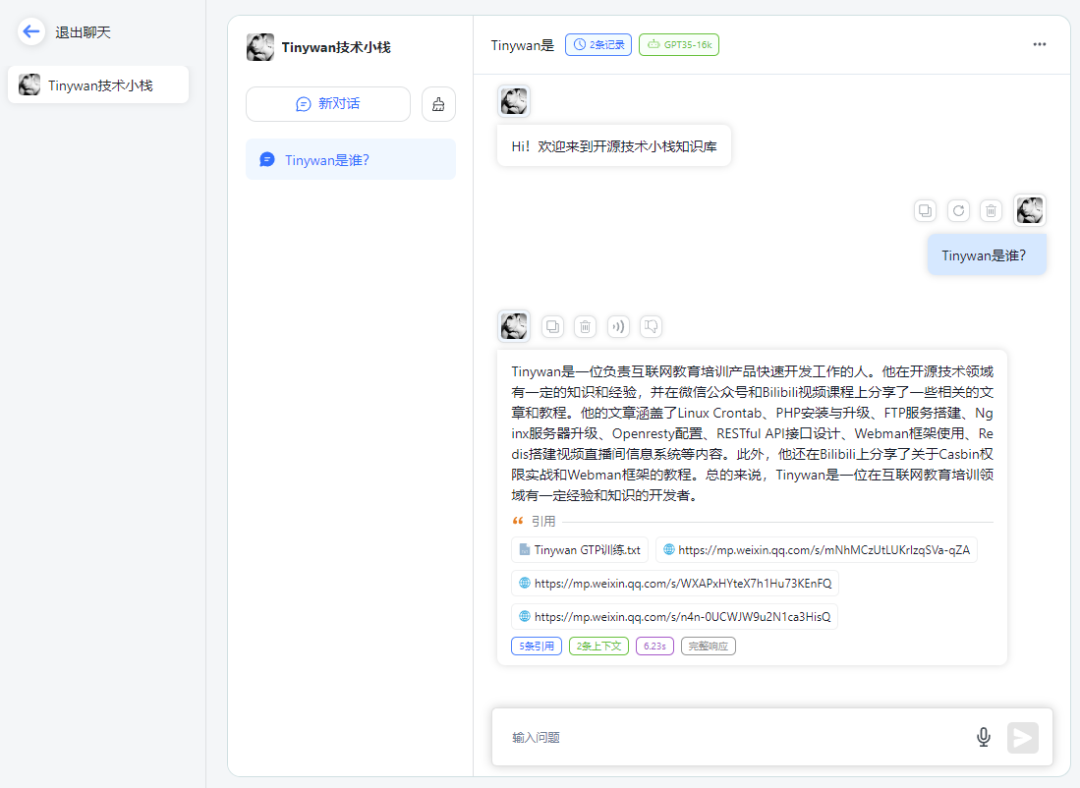Open the 'Tinywan技术小栈' chat in the sidebar
The width and height of the screenshot is (1080, 788).
point(97,84)
